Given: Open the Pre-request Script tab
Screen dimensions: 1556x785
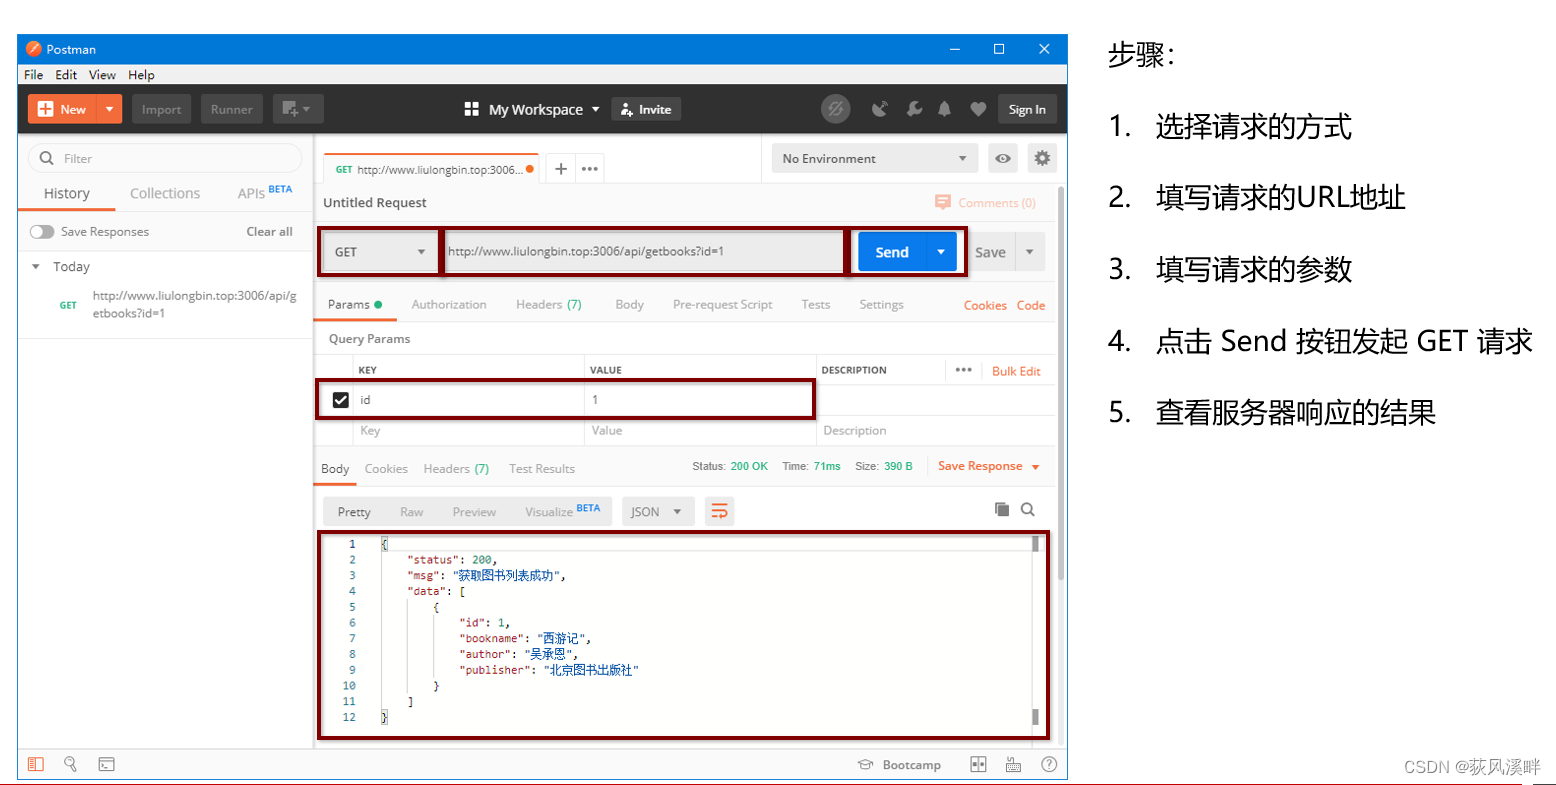Looking at the screenshot, I should point(722,304).
